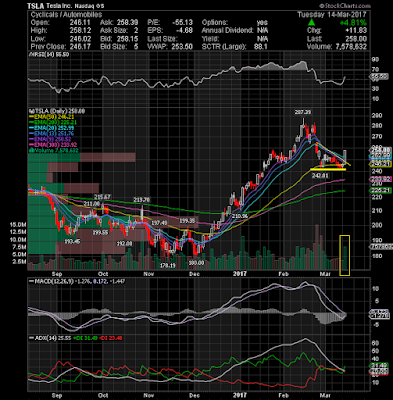Click the EPS value "-4.68"
Image resolution: width=393 pixels, height=400 pixels.
(x=184, y=31)
